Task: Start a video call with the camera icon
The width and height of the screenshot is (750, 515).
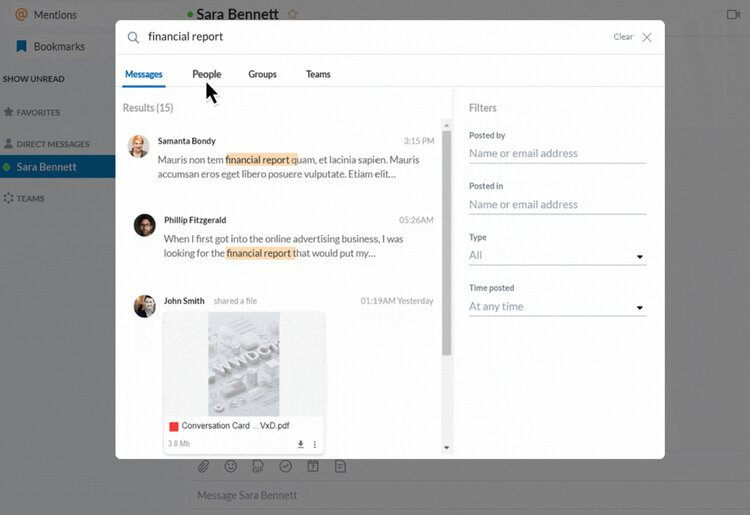Action: point(733,14)
